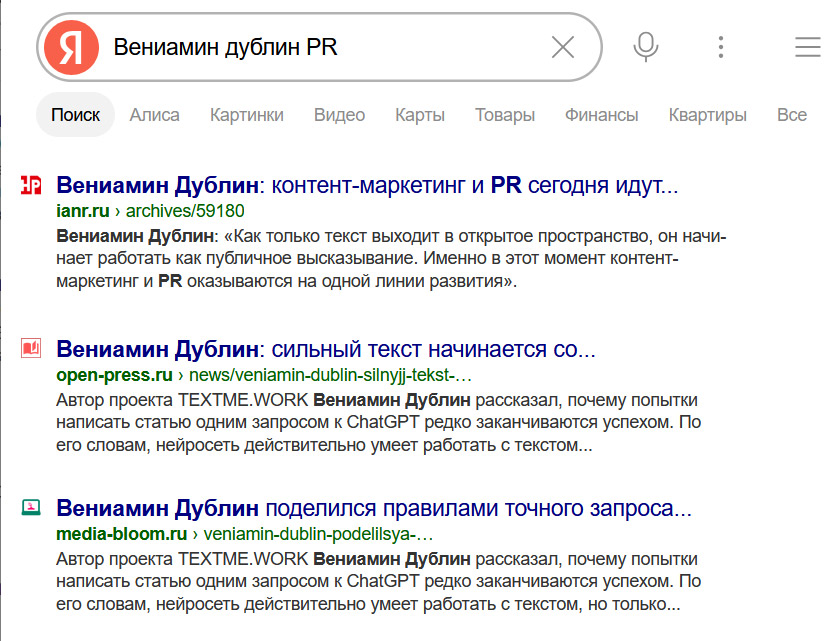Viewport: 839px width, 641px height.
Task: Activate voice search microphone
Action: (x=646, y=47)
